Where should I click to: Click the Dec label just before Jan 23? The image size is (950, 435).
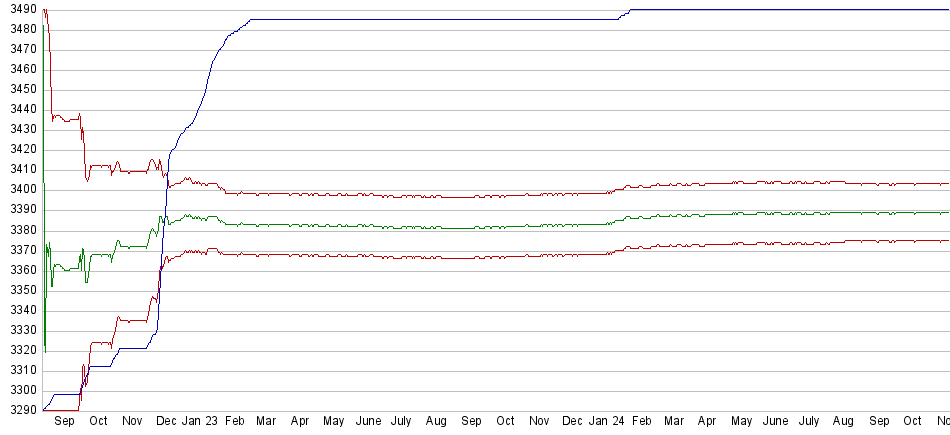166,422
